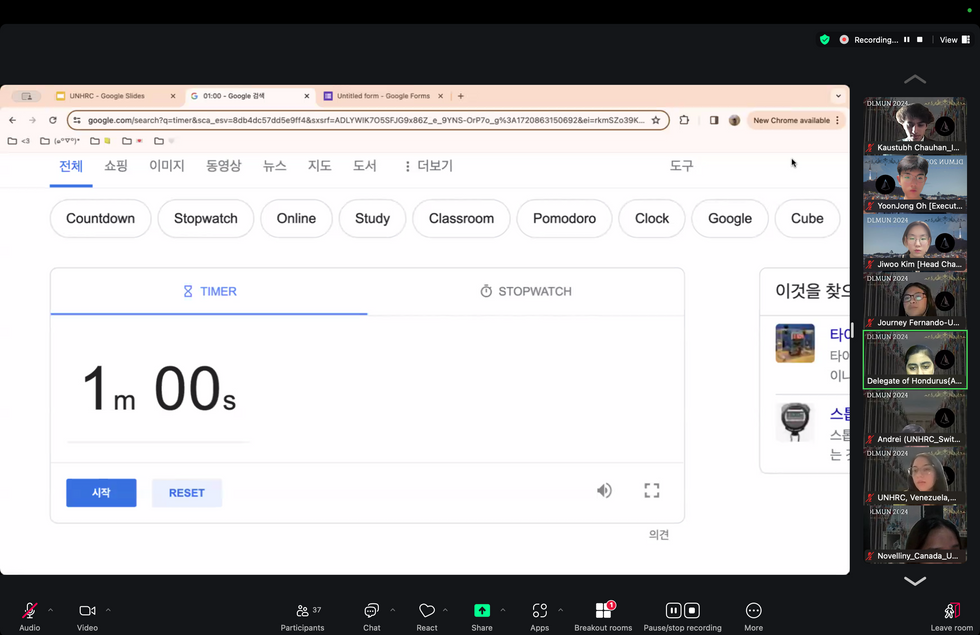Click the Classroom suggestion chip
980x635 pixels.
tap(461, 219)
